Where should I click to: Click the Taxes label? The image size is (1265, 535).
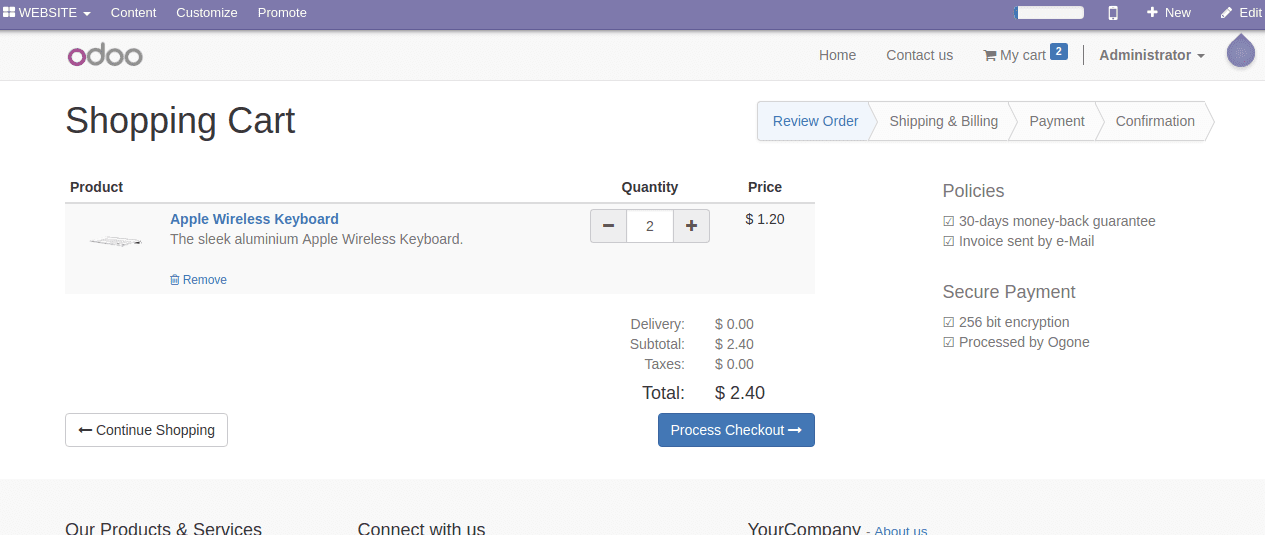pos(665,364)
